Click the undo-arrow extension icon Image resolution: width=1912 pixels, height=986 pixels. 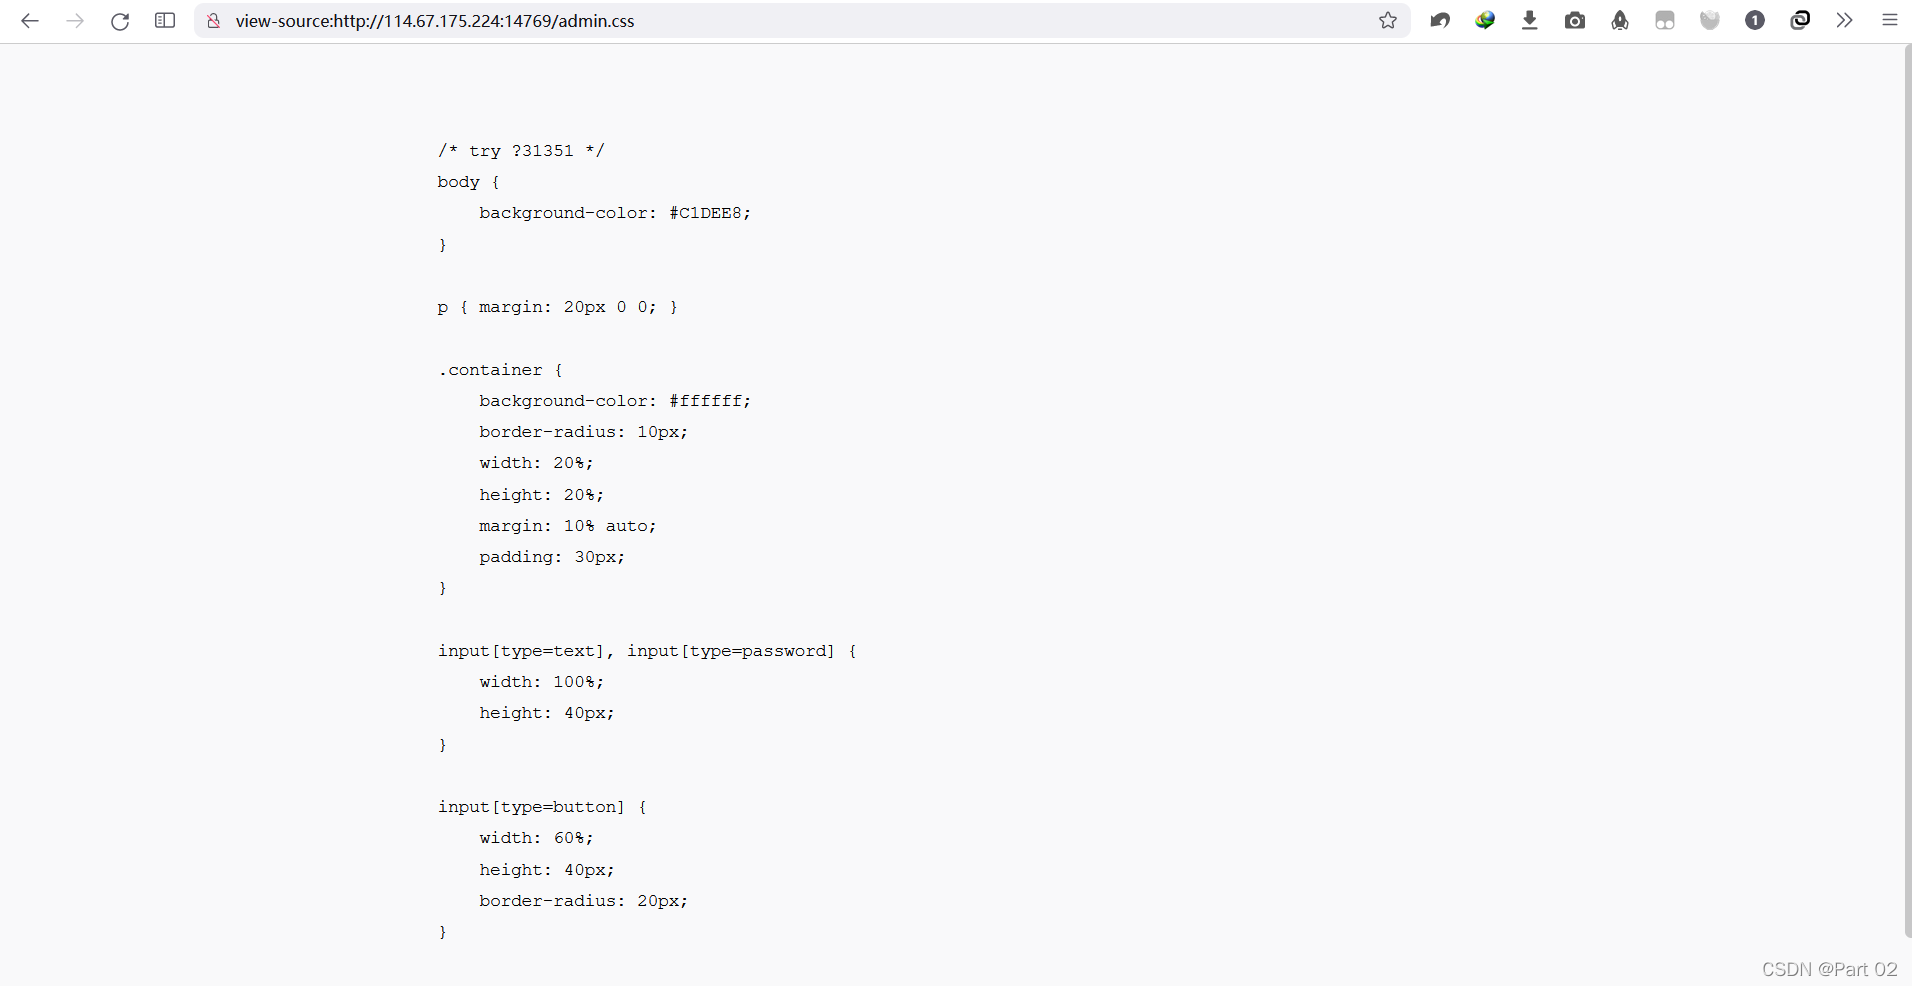pos(1440,20)
